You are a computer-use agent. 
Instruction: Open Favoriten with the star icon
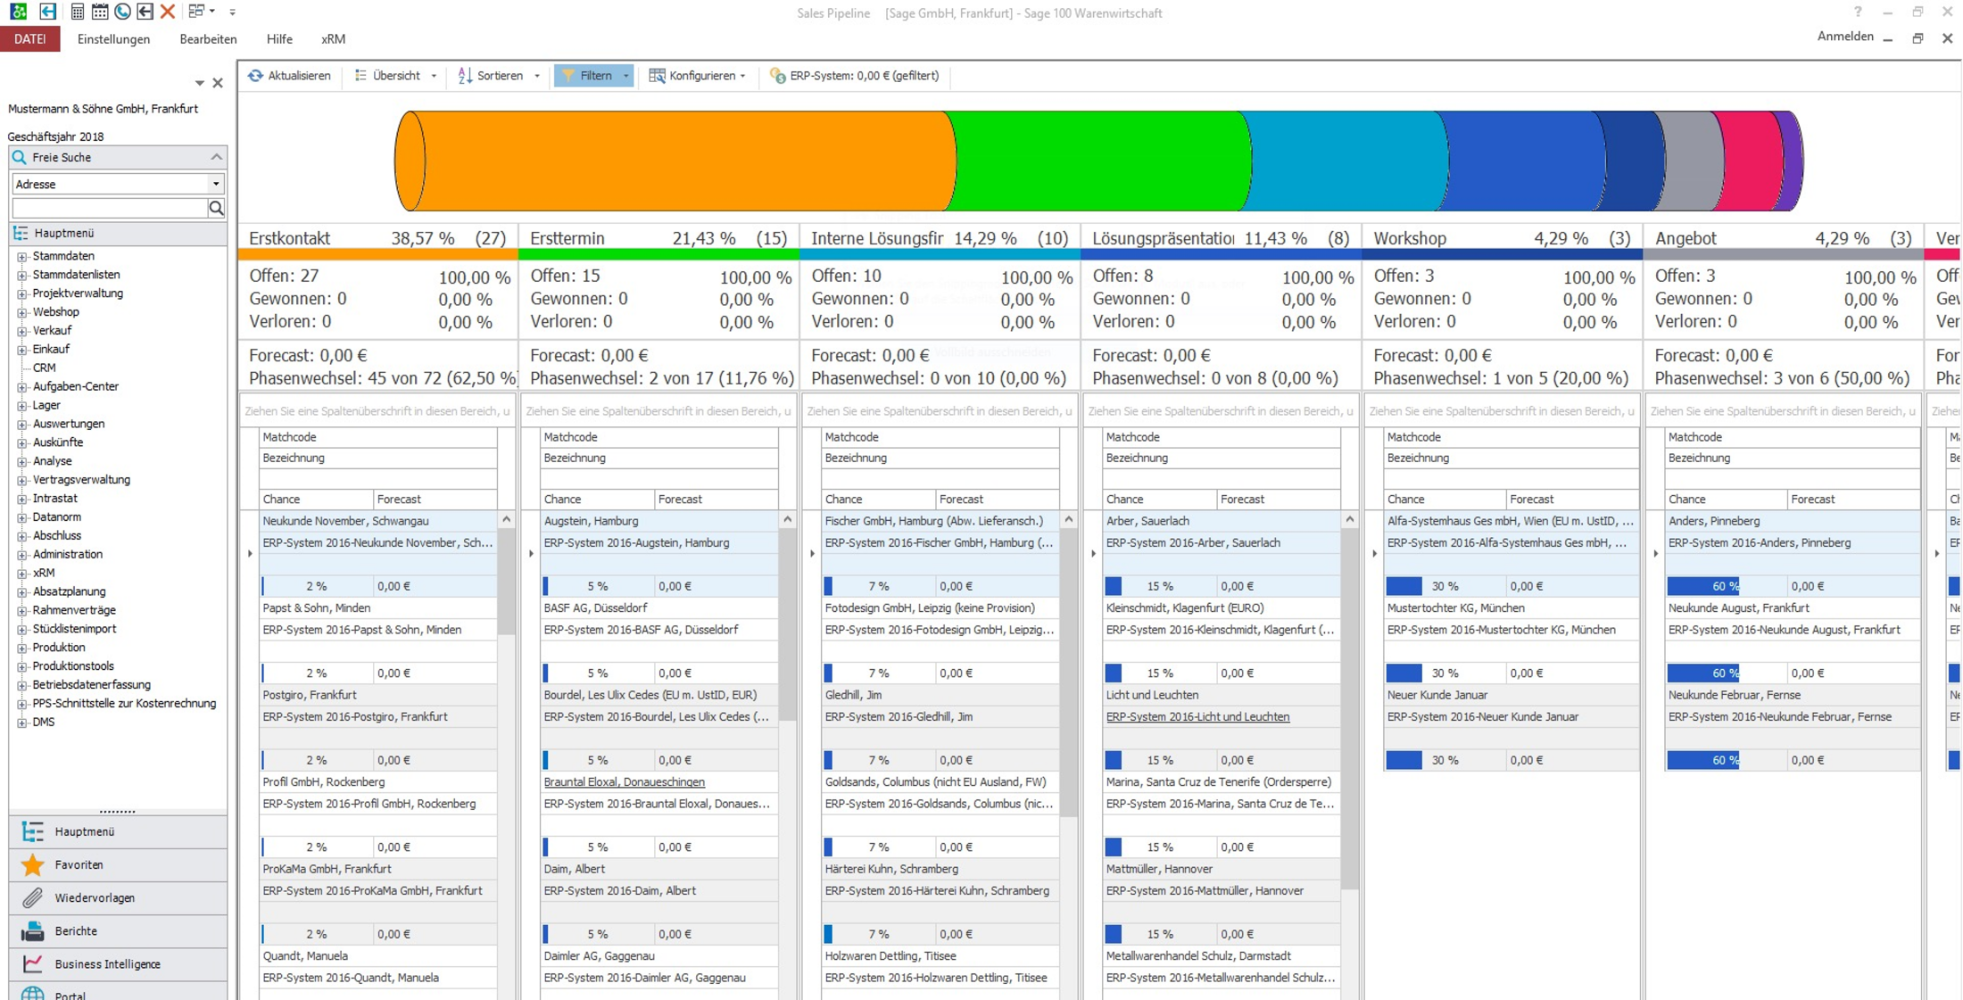(33, 865)
